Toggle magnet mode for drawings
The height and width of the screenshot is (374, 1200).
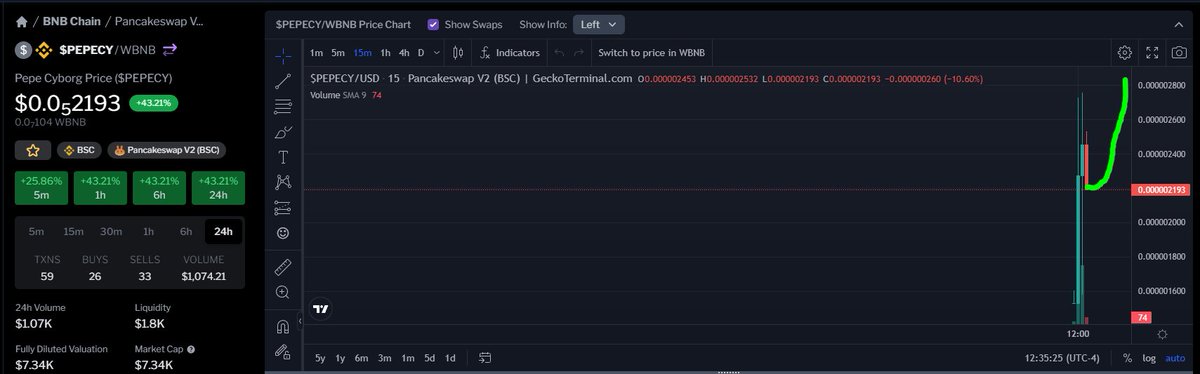tap(283, 327)
